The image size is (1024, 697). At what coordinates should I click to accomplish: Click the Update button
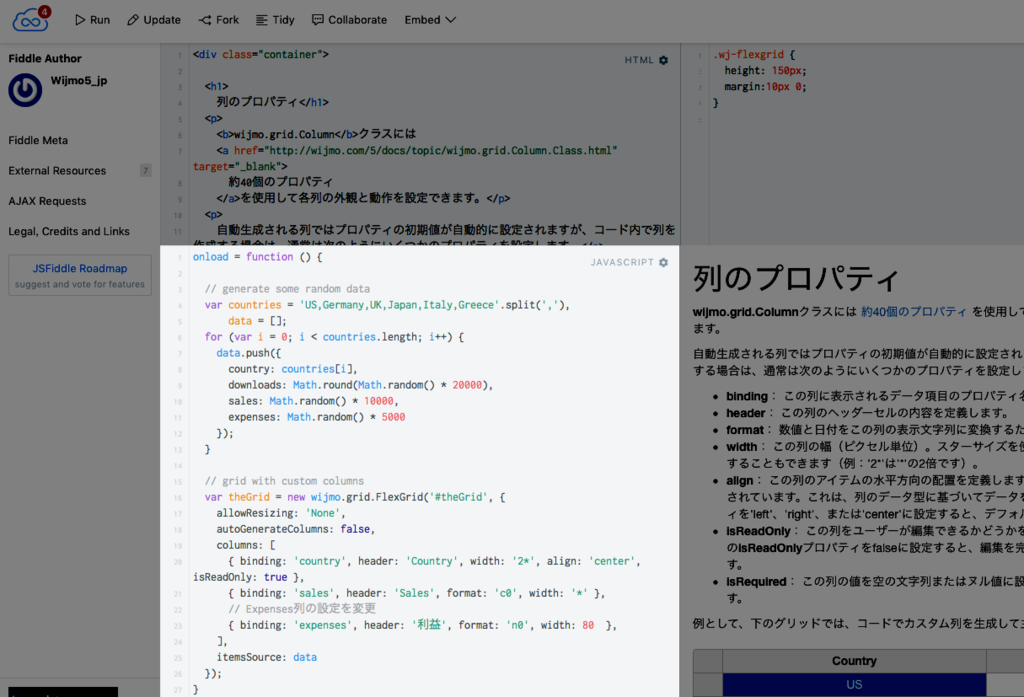pos(153,20)
